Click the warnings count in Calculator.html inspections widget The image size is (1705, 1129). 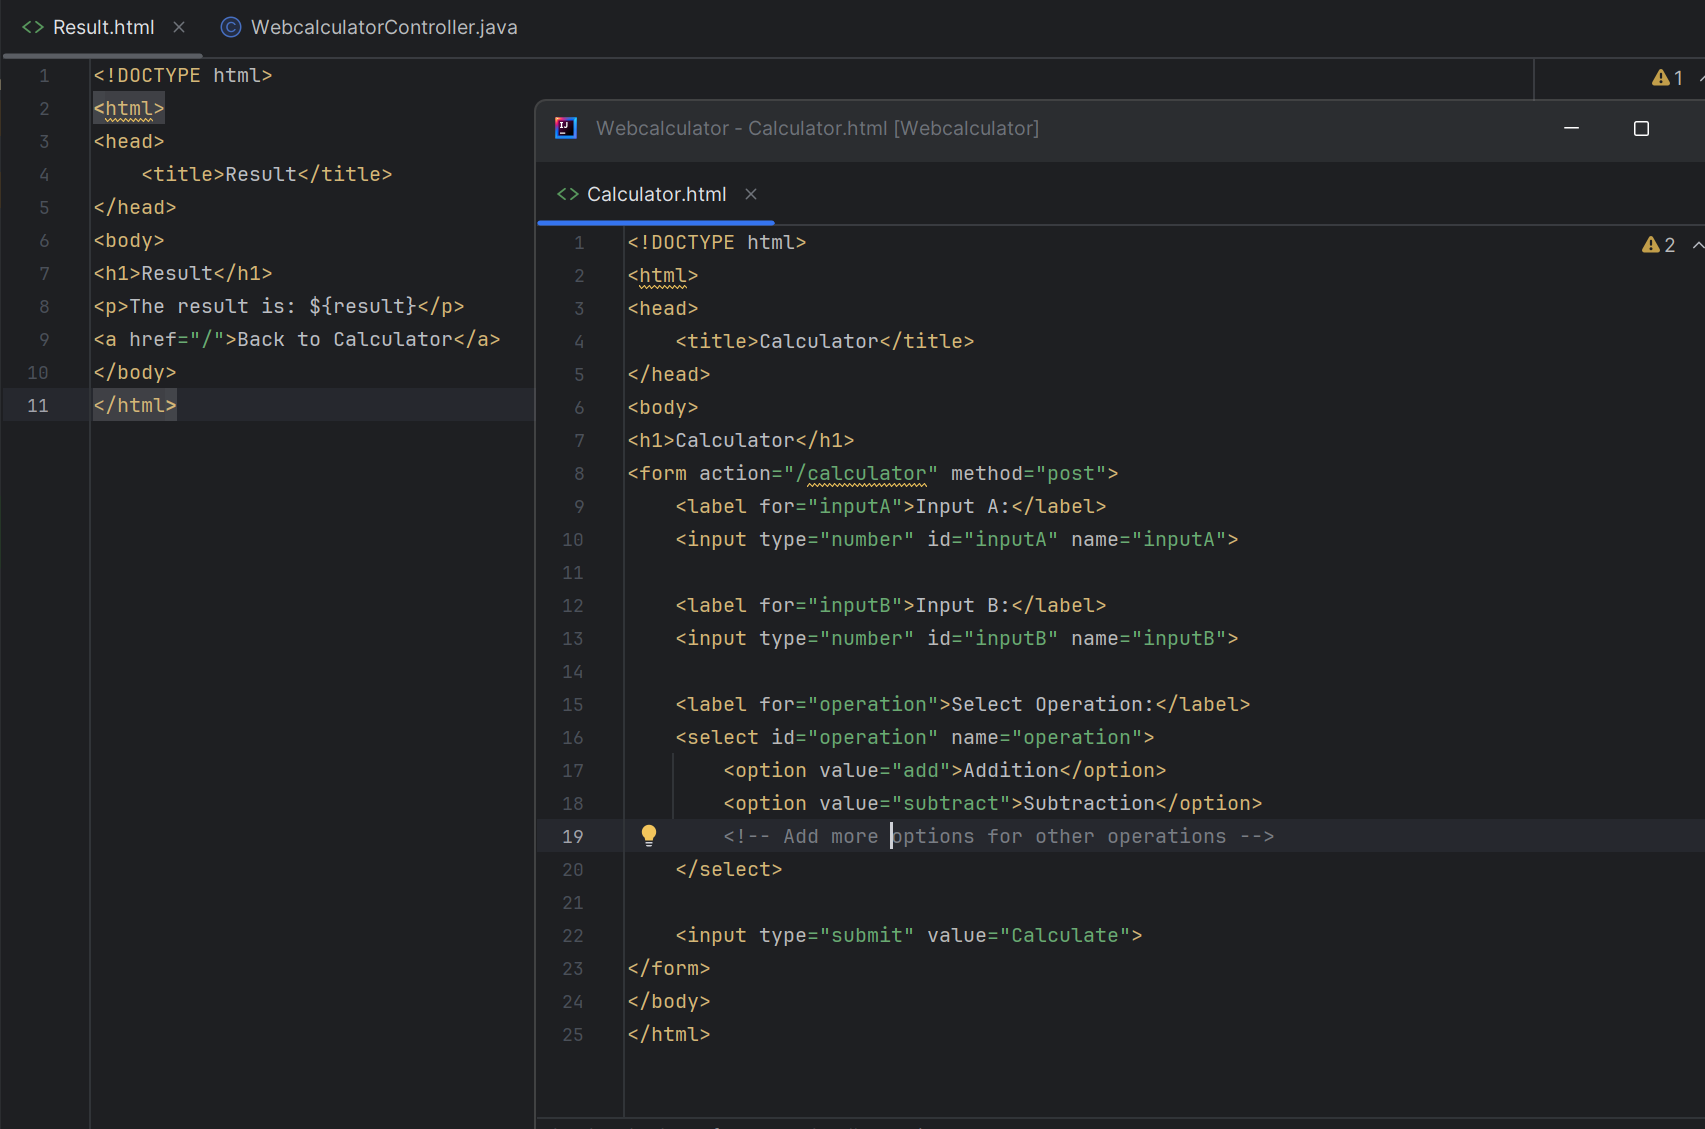[x=1670, y=243]
